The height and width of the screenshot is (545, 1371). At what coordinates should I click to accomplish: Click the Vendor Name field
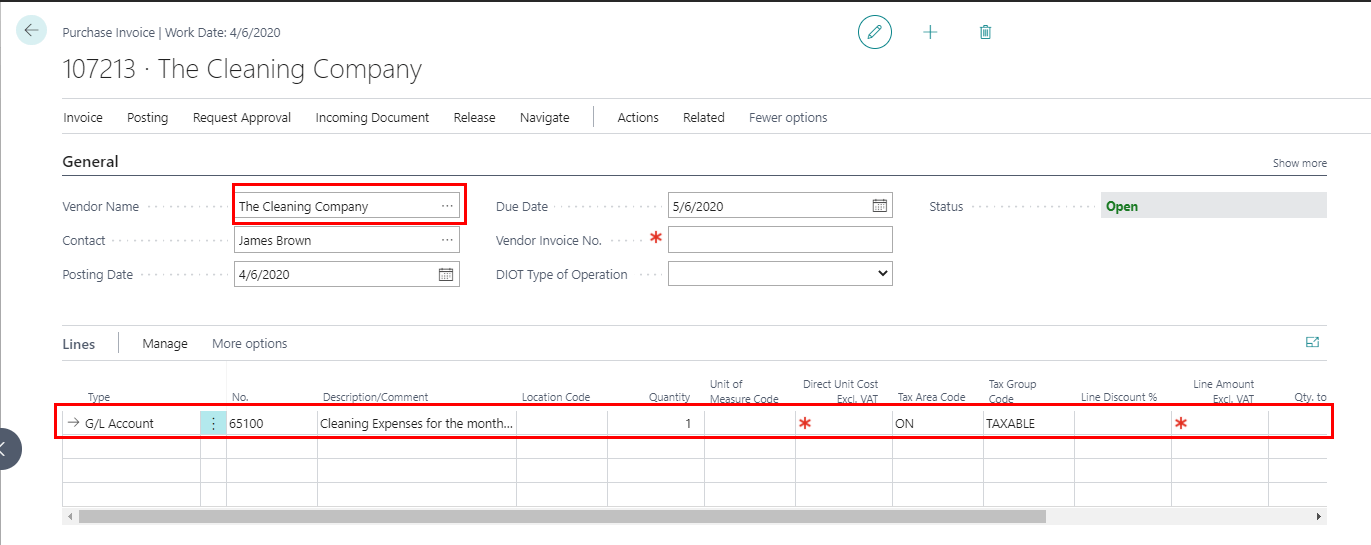(348, 206)
